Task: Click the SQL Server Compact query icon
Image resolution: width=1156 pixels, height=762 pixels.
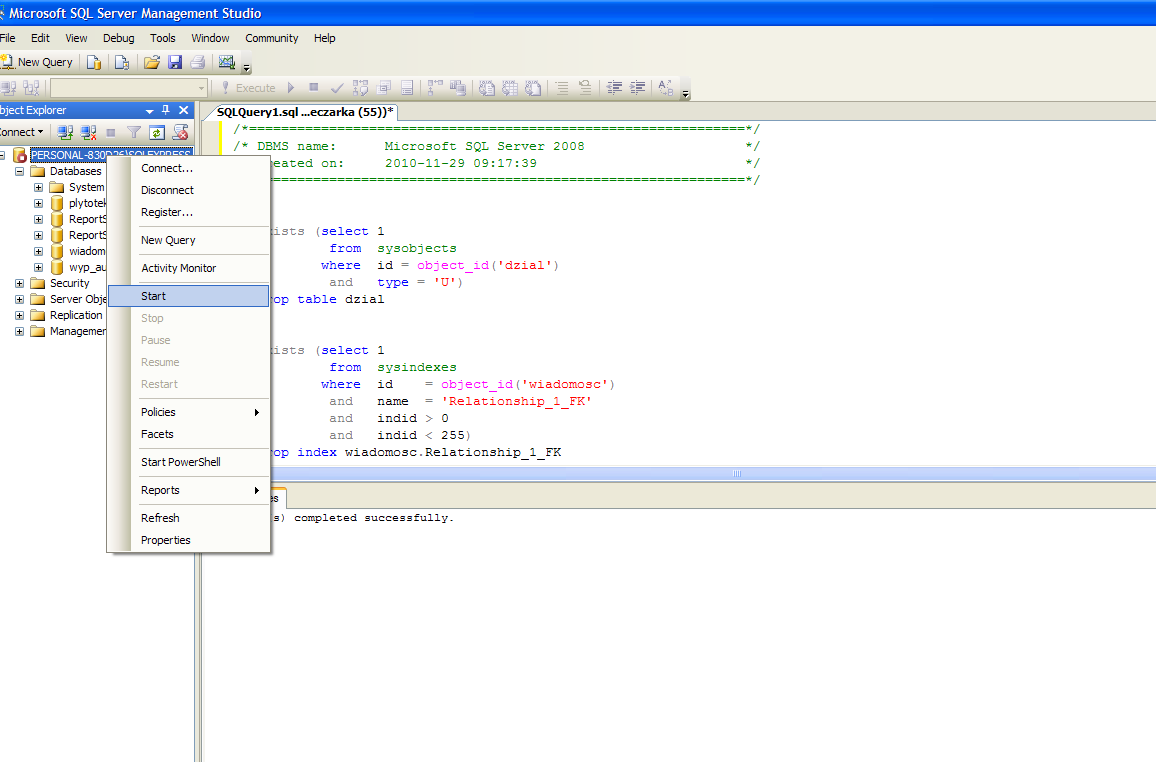Action: coord(122,63)
